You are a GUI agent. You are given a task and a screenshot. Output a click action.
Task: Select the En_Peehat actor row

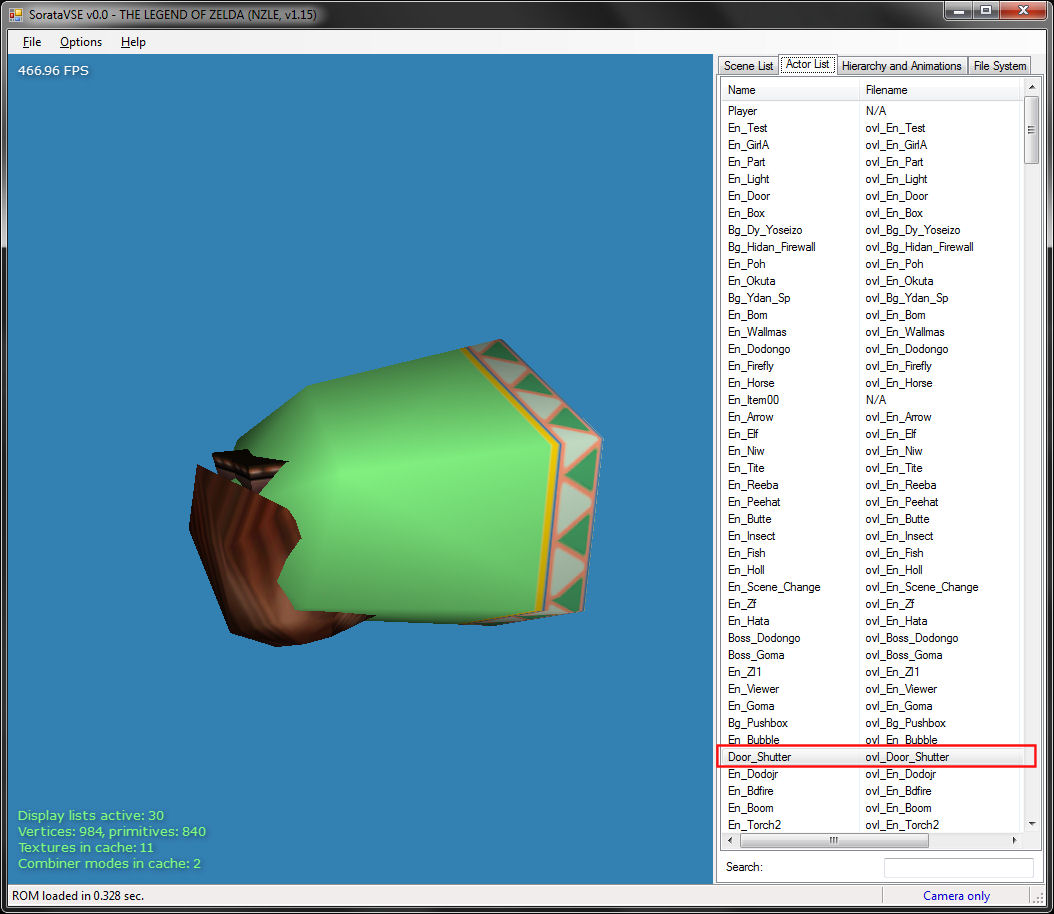[873, 502]
